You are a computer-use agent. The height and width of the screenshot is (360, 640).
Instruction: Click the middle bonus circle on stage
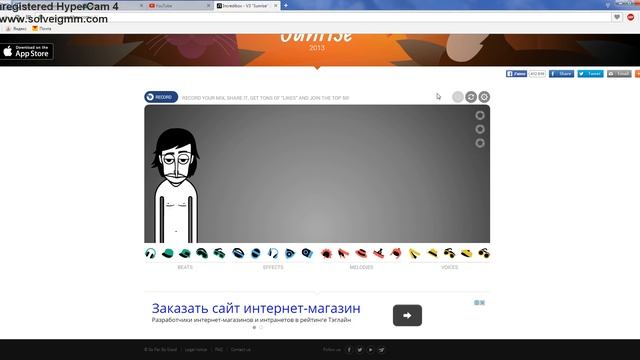point(480,129)
